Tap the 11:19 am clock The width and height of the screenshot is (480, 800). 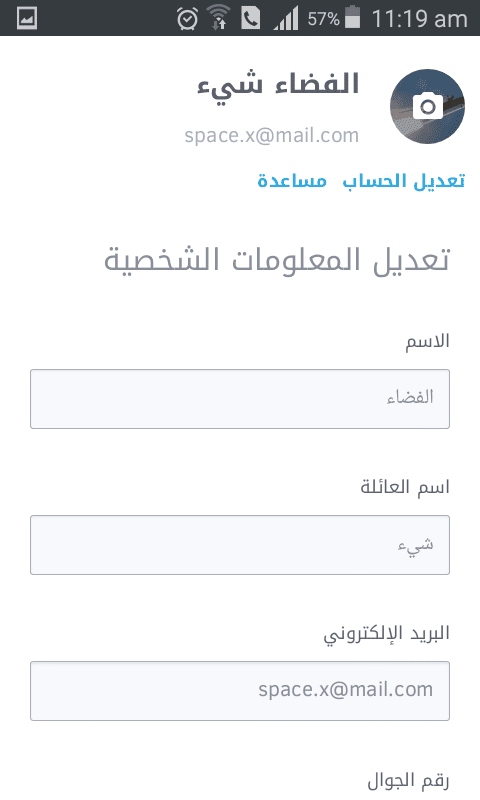click(x=419, y=19)
